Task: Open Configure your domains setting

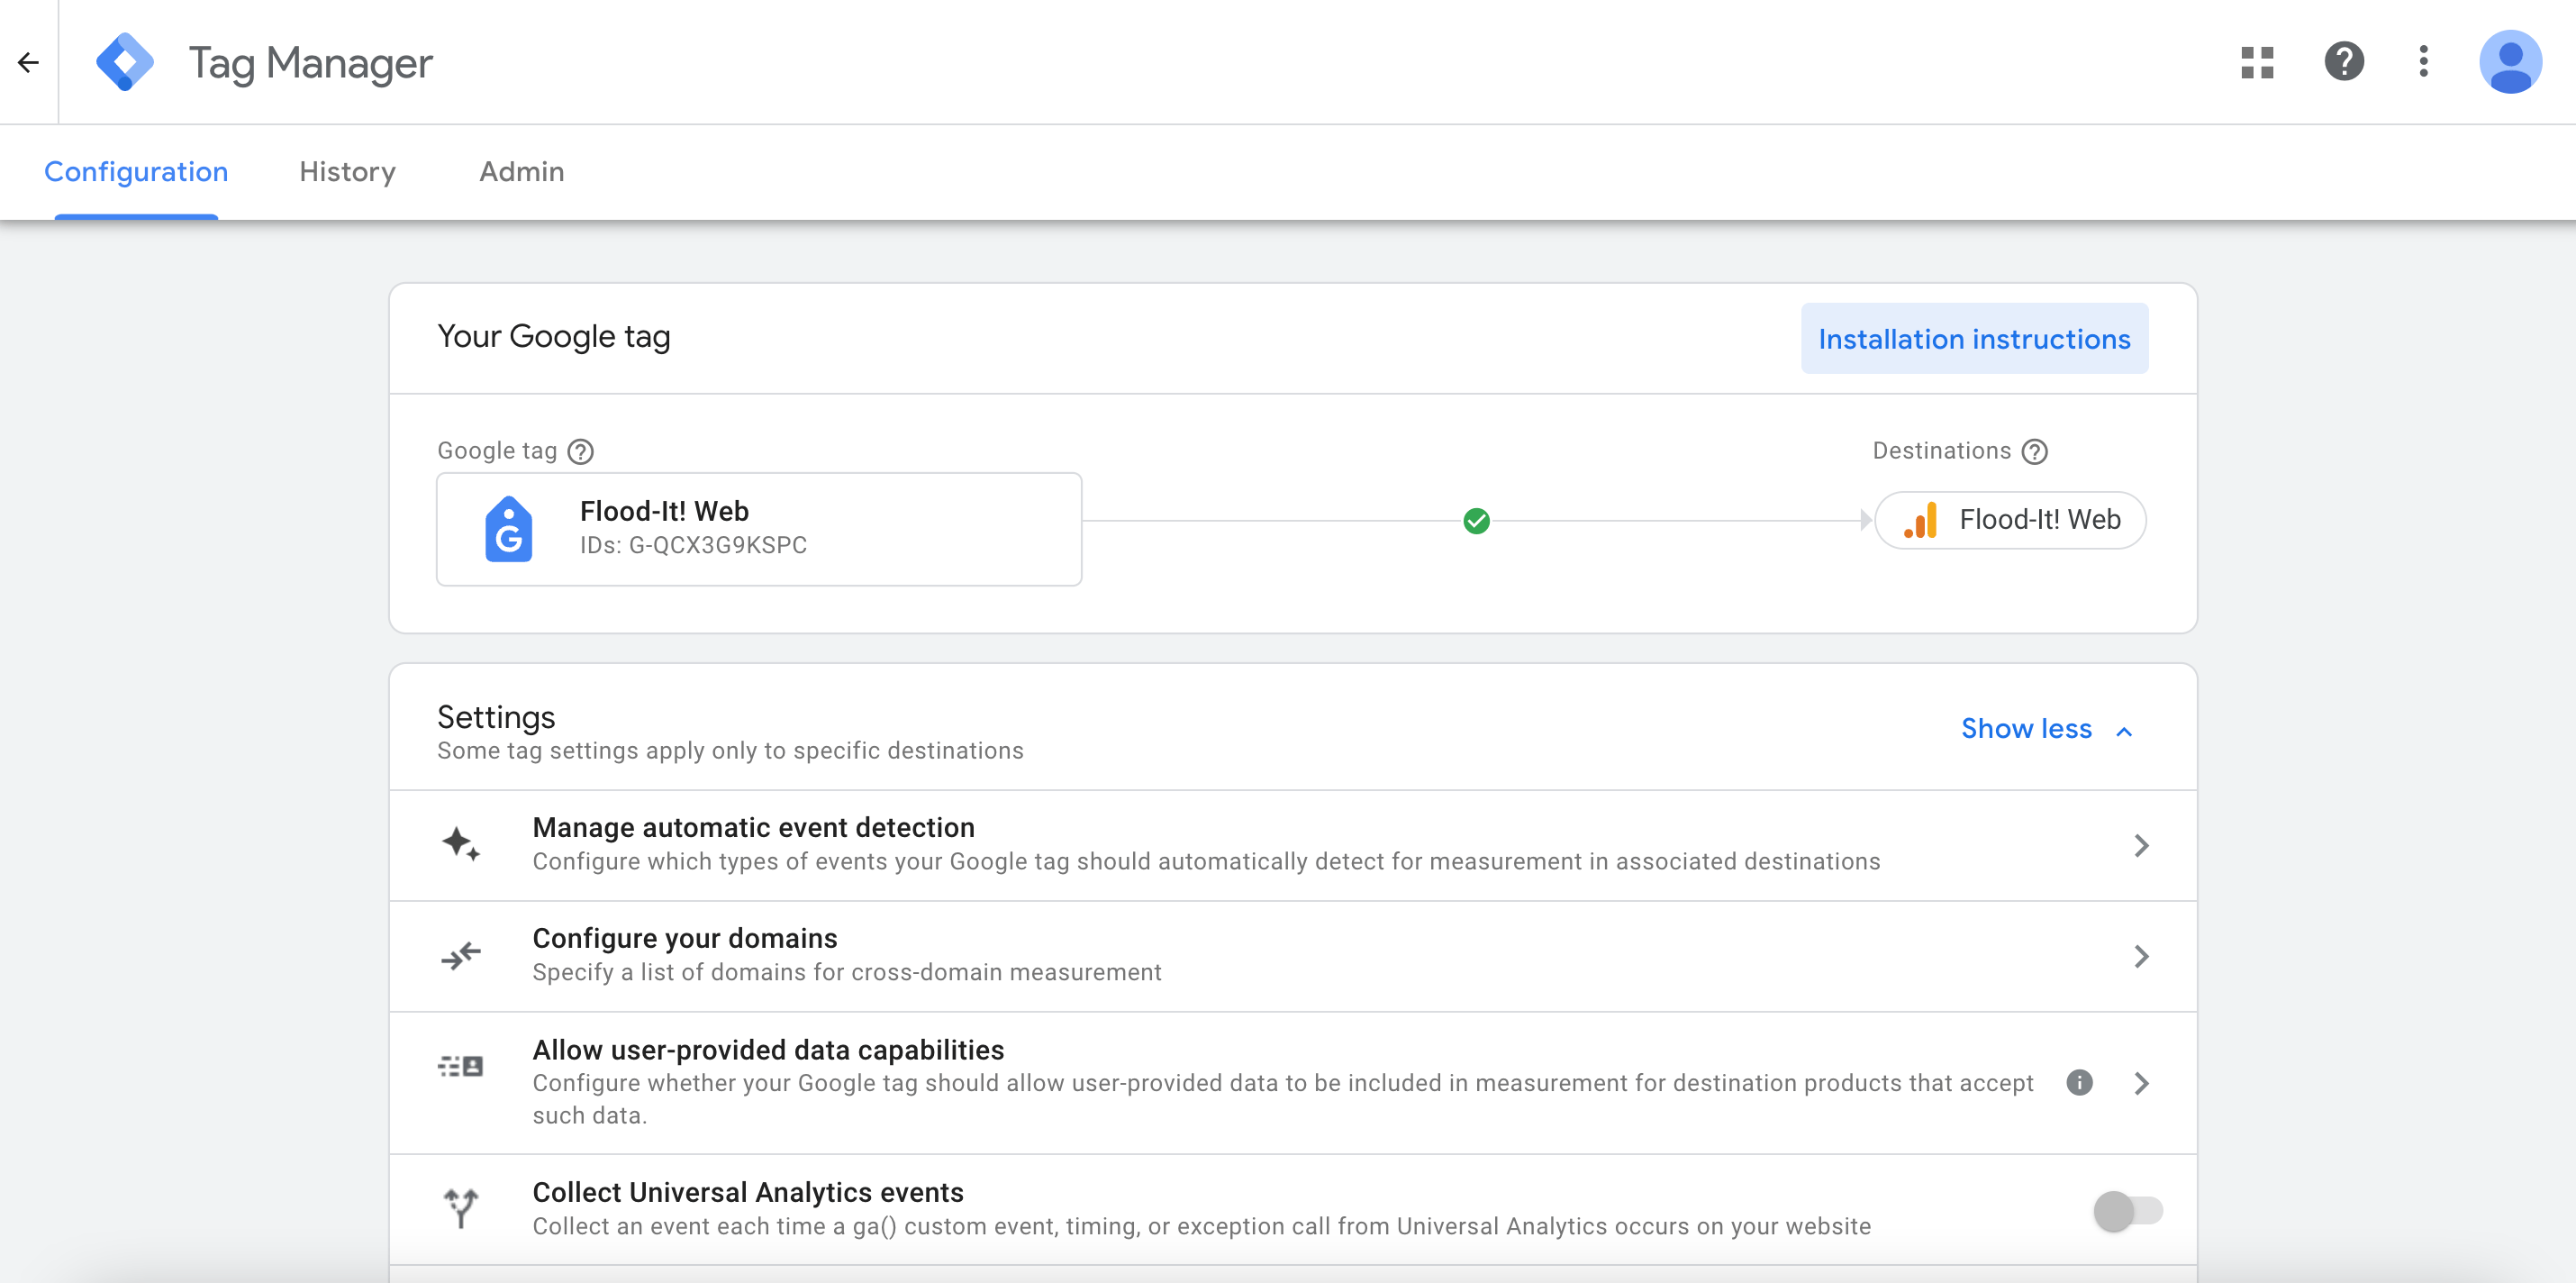Action: [1292, 956]
